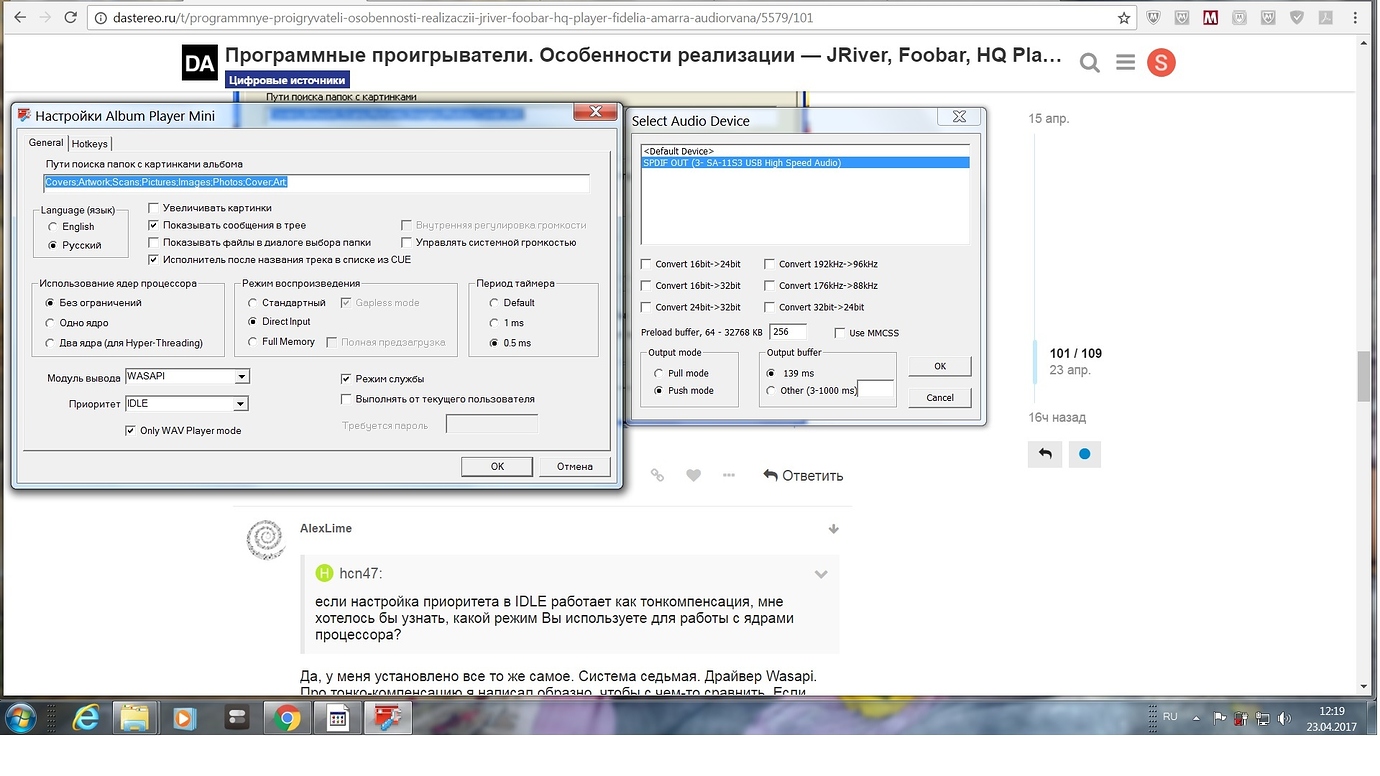1380x776 pixels.
Task: Click the Ответить reply button
Action: click(x=803, y=476)
